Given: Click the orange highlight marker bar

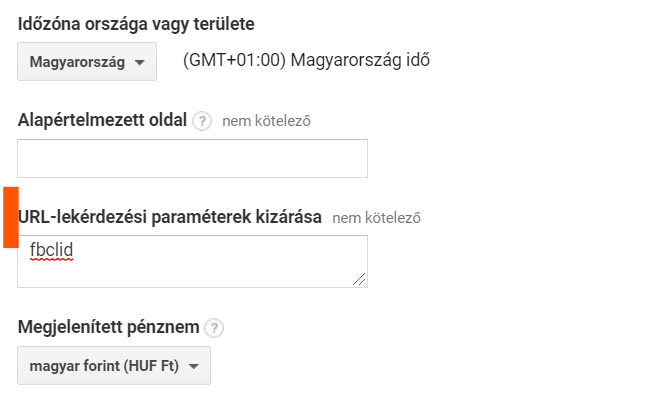Looking at the screenshot, I should pyautogui.click(x=11, y=217).
